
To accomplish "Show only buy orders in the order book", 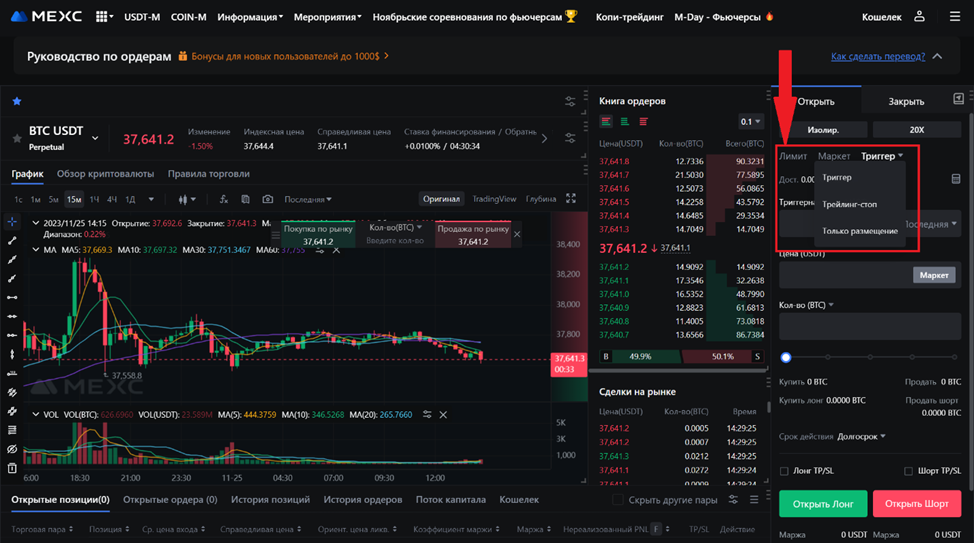I will click(x=625, y=122).
